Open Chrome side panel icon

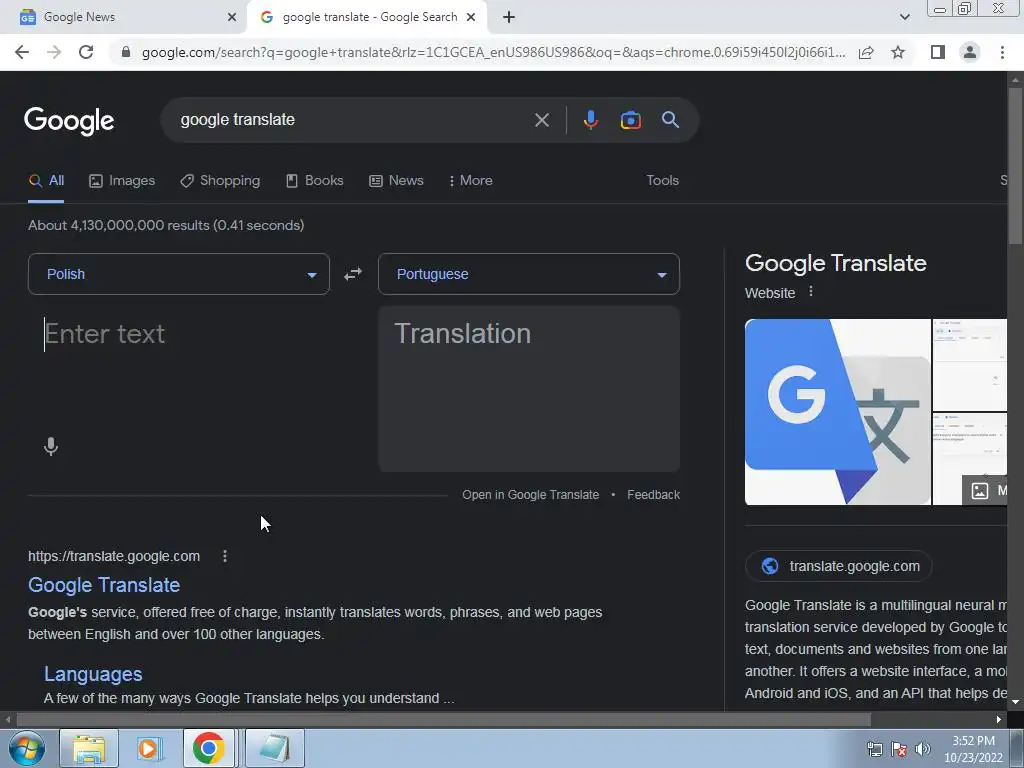[938, 52]
